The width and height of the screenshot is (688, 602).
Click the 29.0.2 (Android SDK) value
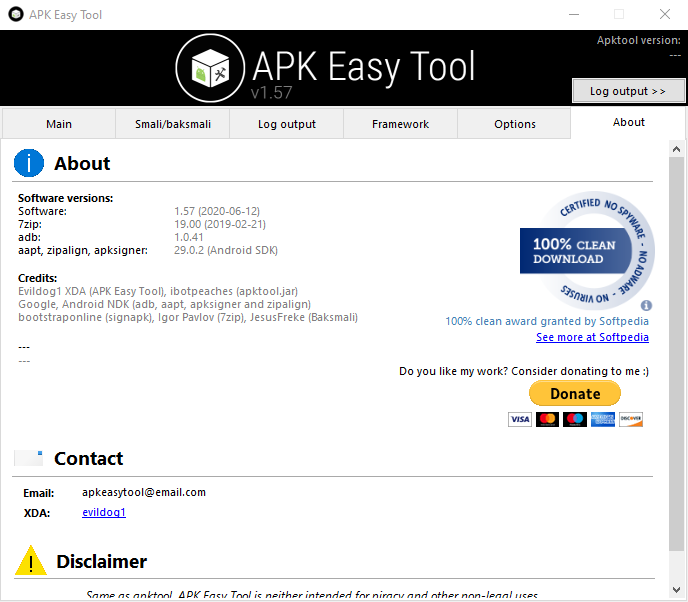(x=226, y=250)
